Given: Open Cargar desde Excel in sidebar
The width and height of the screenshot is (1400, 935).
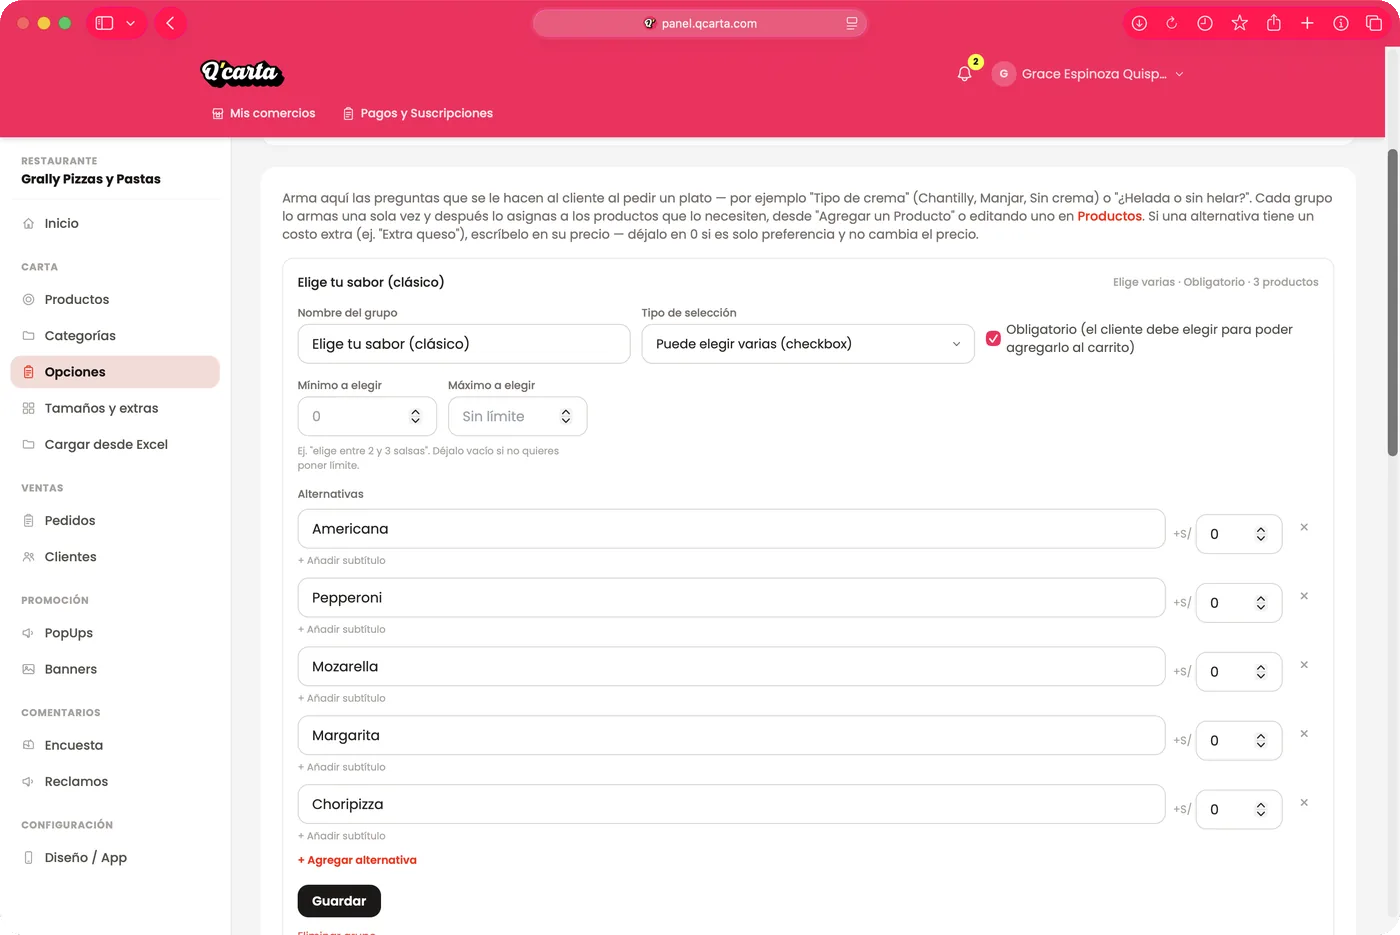Looking at the screenshot, I should (x=115, y=444).
